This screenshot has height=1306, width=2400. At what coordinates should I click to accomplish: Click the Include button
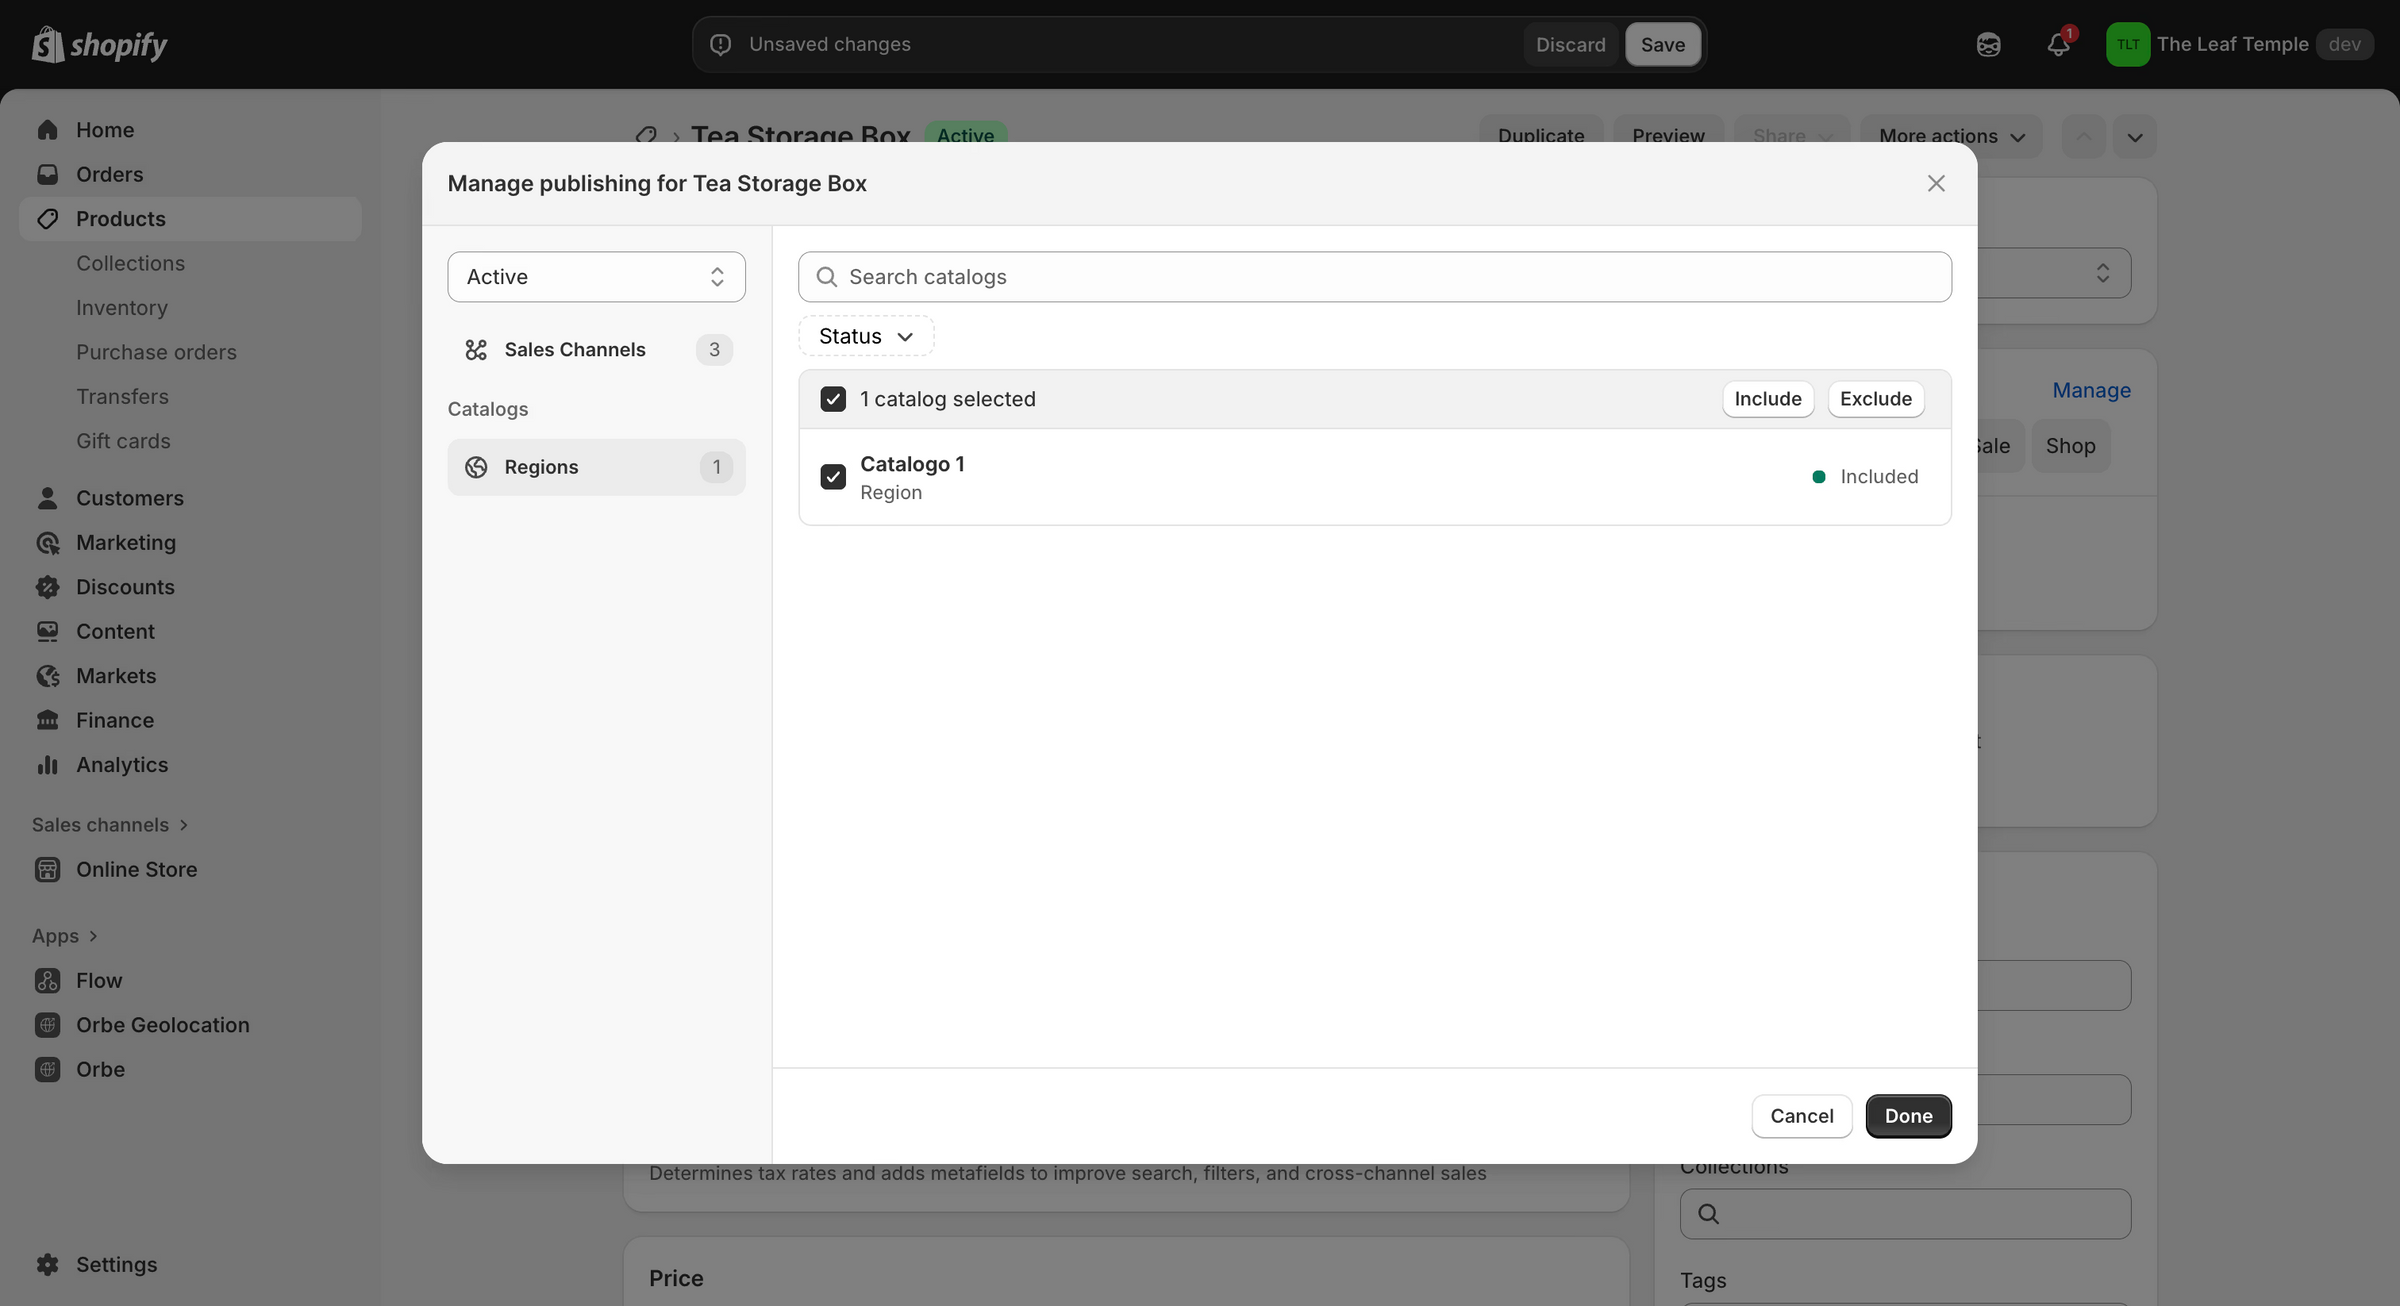(1767, 399)
